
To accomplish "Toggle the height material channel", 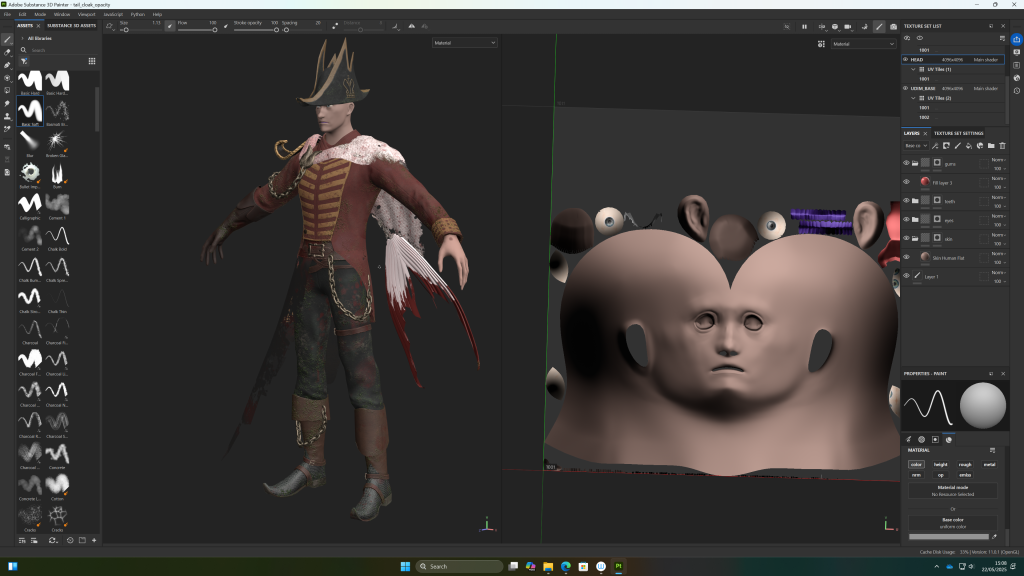I will (x=940, y=464).
